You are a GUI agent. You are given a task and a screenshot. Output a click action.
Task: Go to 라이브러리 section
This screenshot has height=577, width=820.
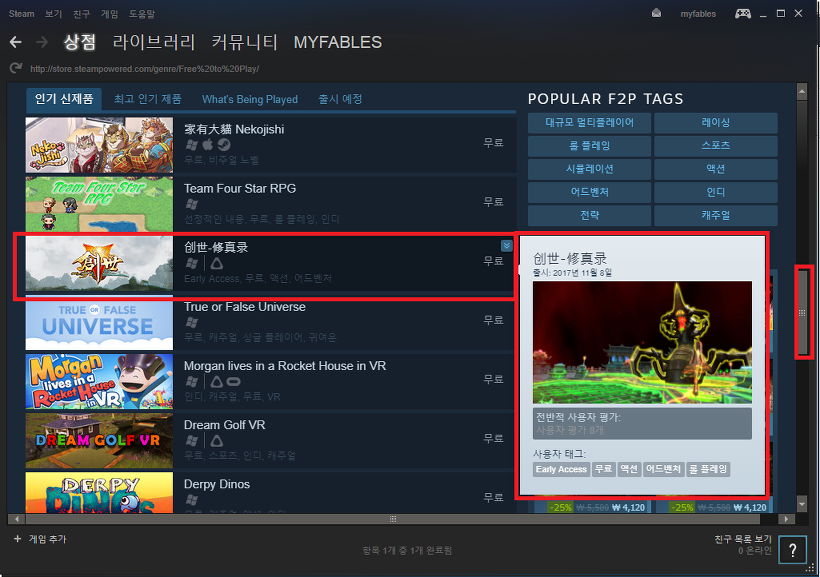click(154, 42)
